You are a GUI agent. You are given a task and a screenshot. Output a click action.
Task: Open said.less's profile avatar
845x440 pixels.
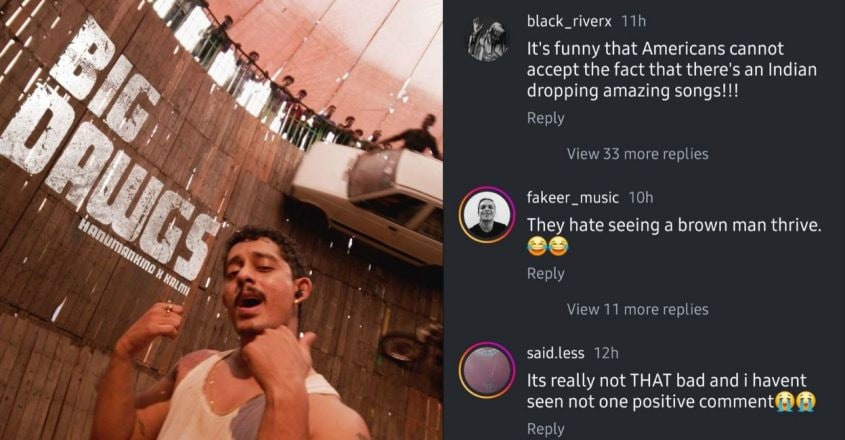(x=487, y=370)
